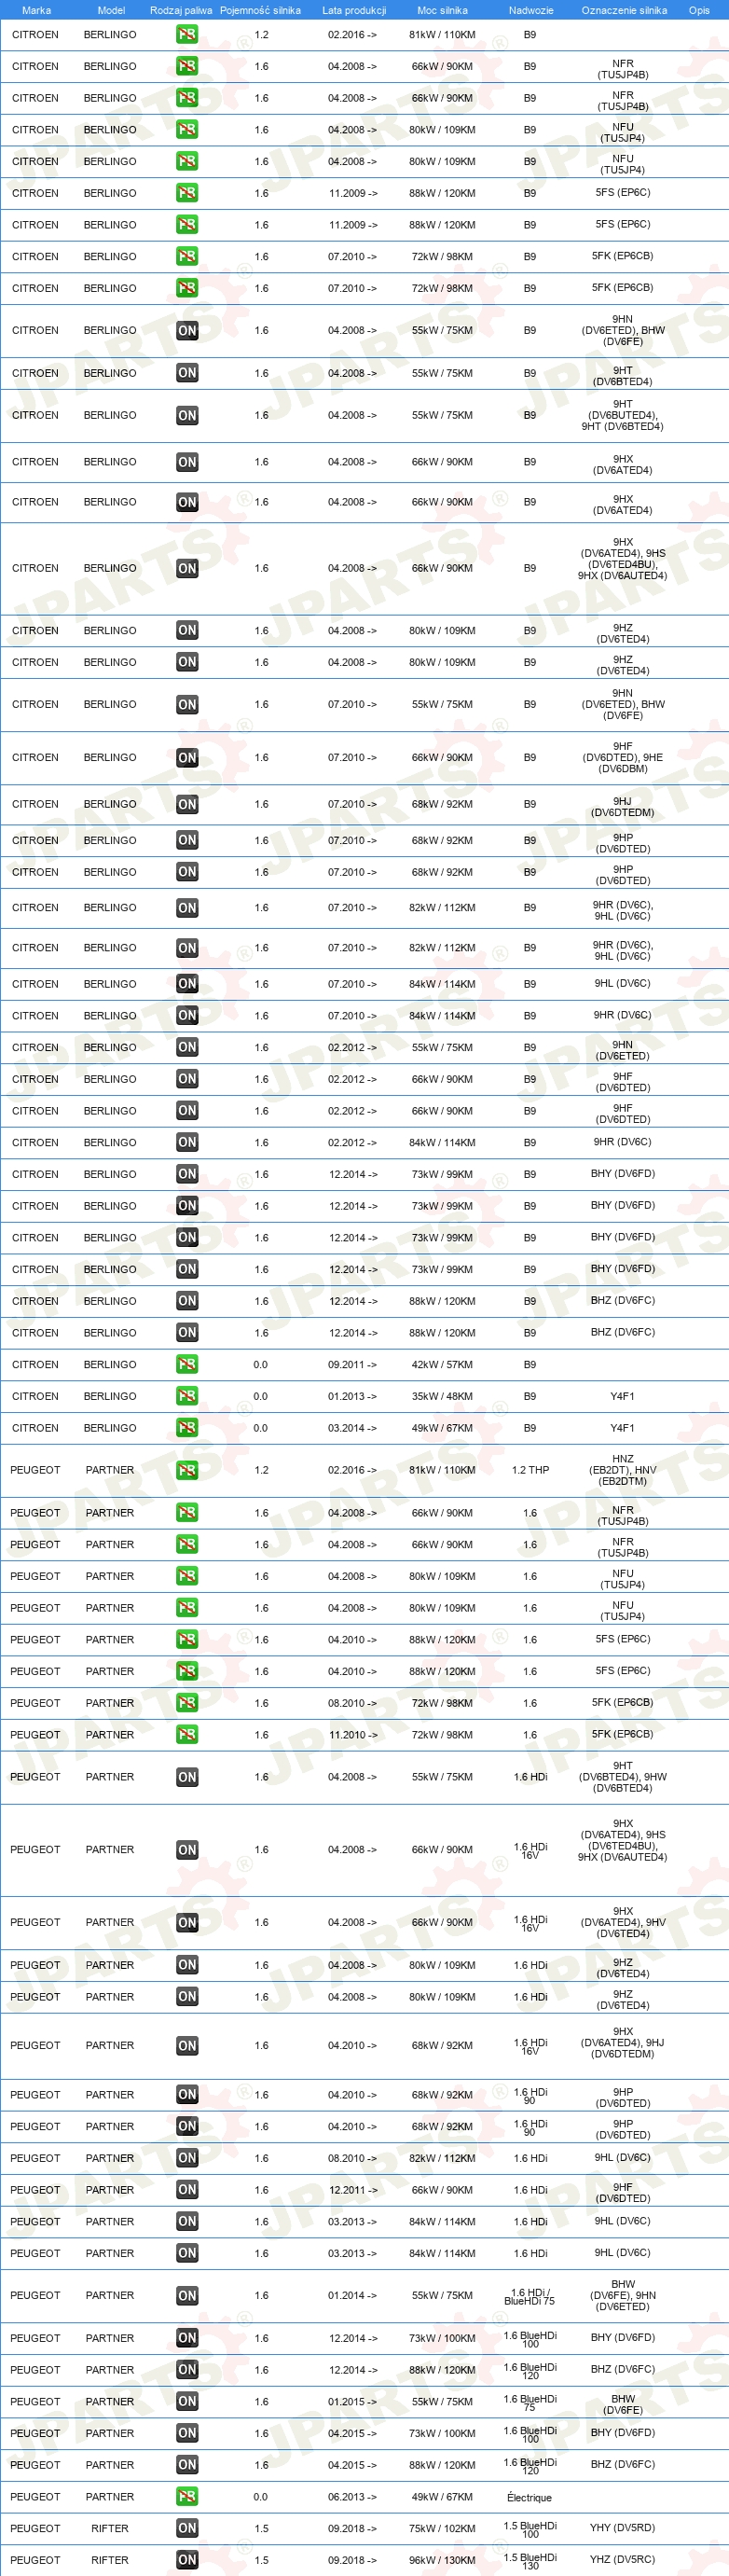Click the Pojemność silnika column header
The width and height of the screenshot is (729, 2576).
260,10
